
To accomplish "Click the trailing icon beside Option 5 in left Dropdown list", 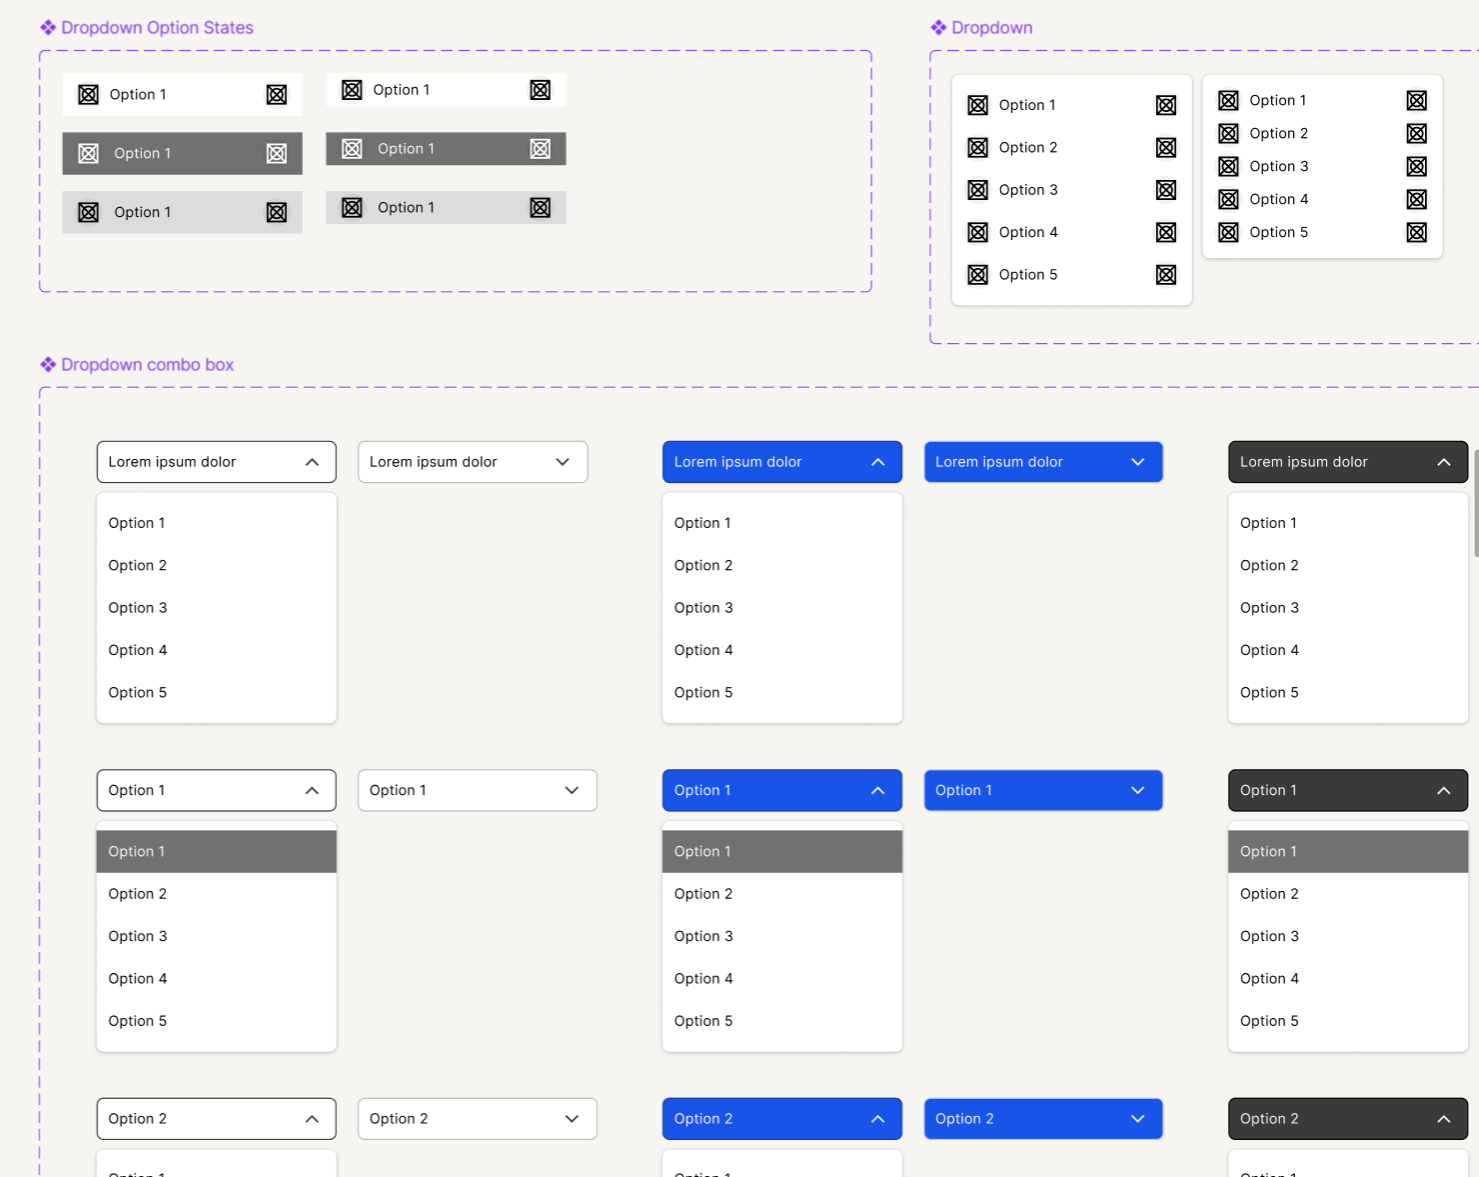I will pos(1166,274).
